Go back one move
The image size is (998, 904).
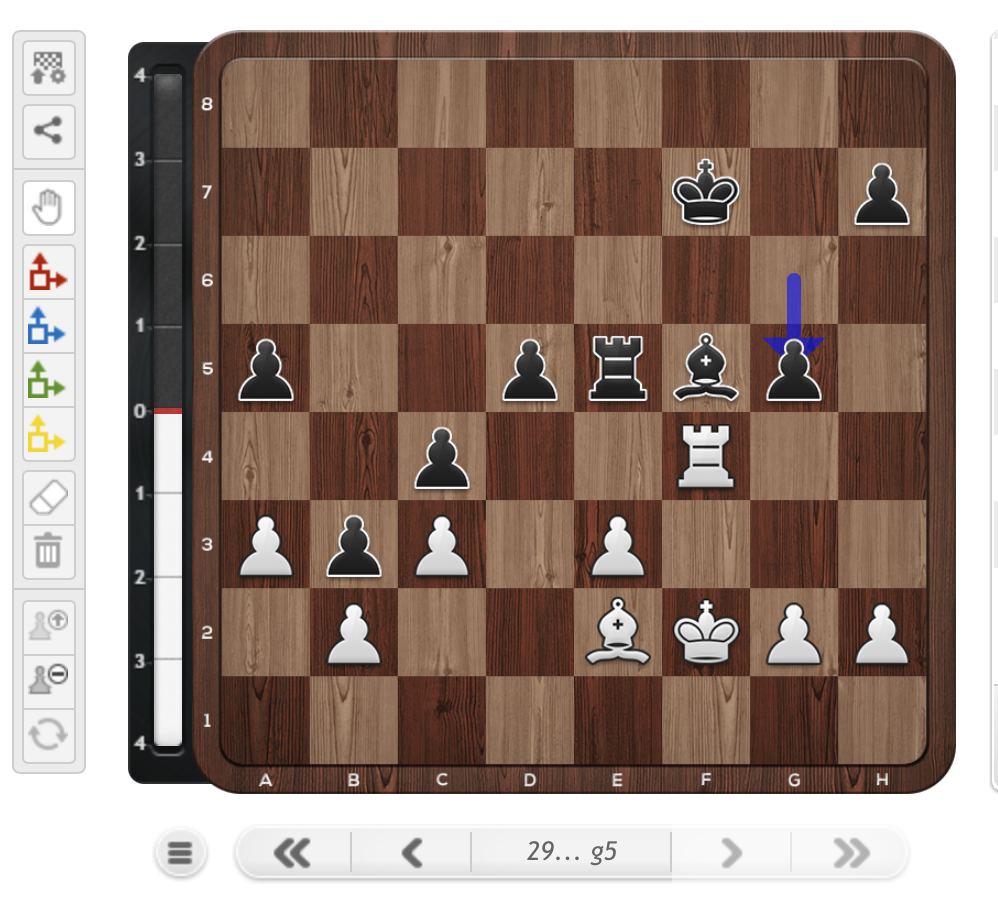point(411,853)
